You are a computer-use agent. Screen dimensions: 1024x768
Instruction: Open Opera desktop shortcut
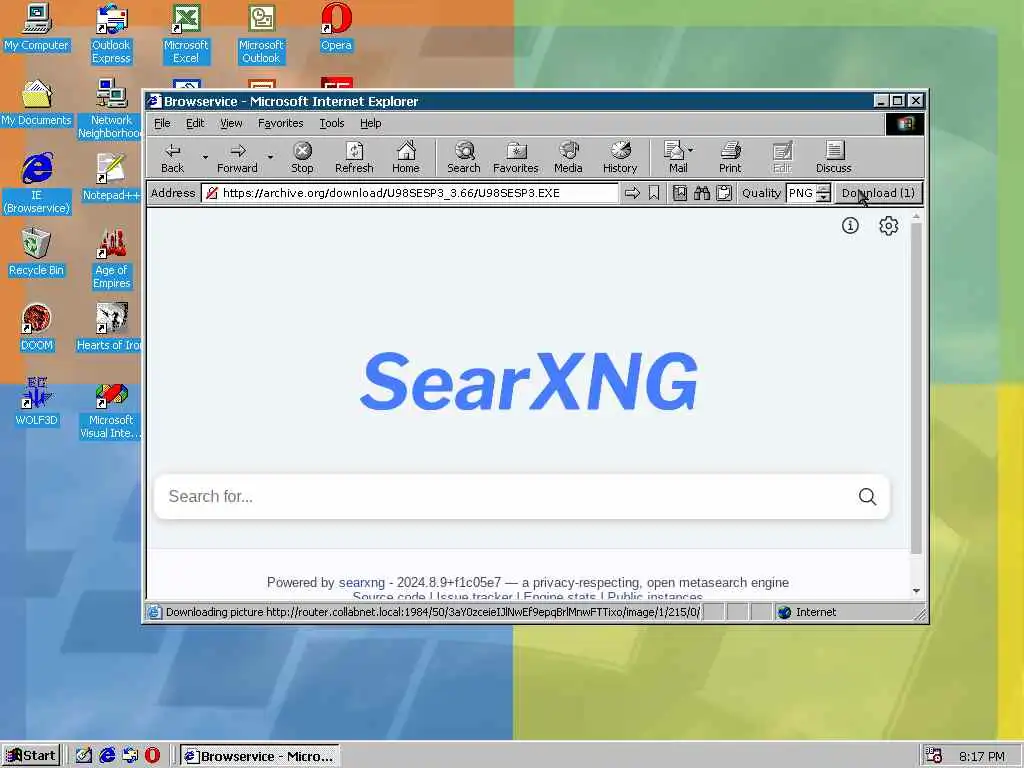click(x=336, y=27)
